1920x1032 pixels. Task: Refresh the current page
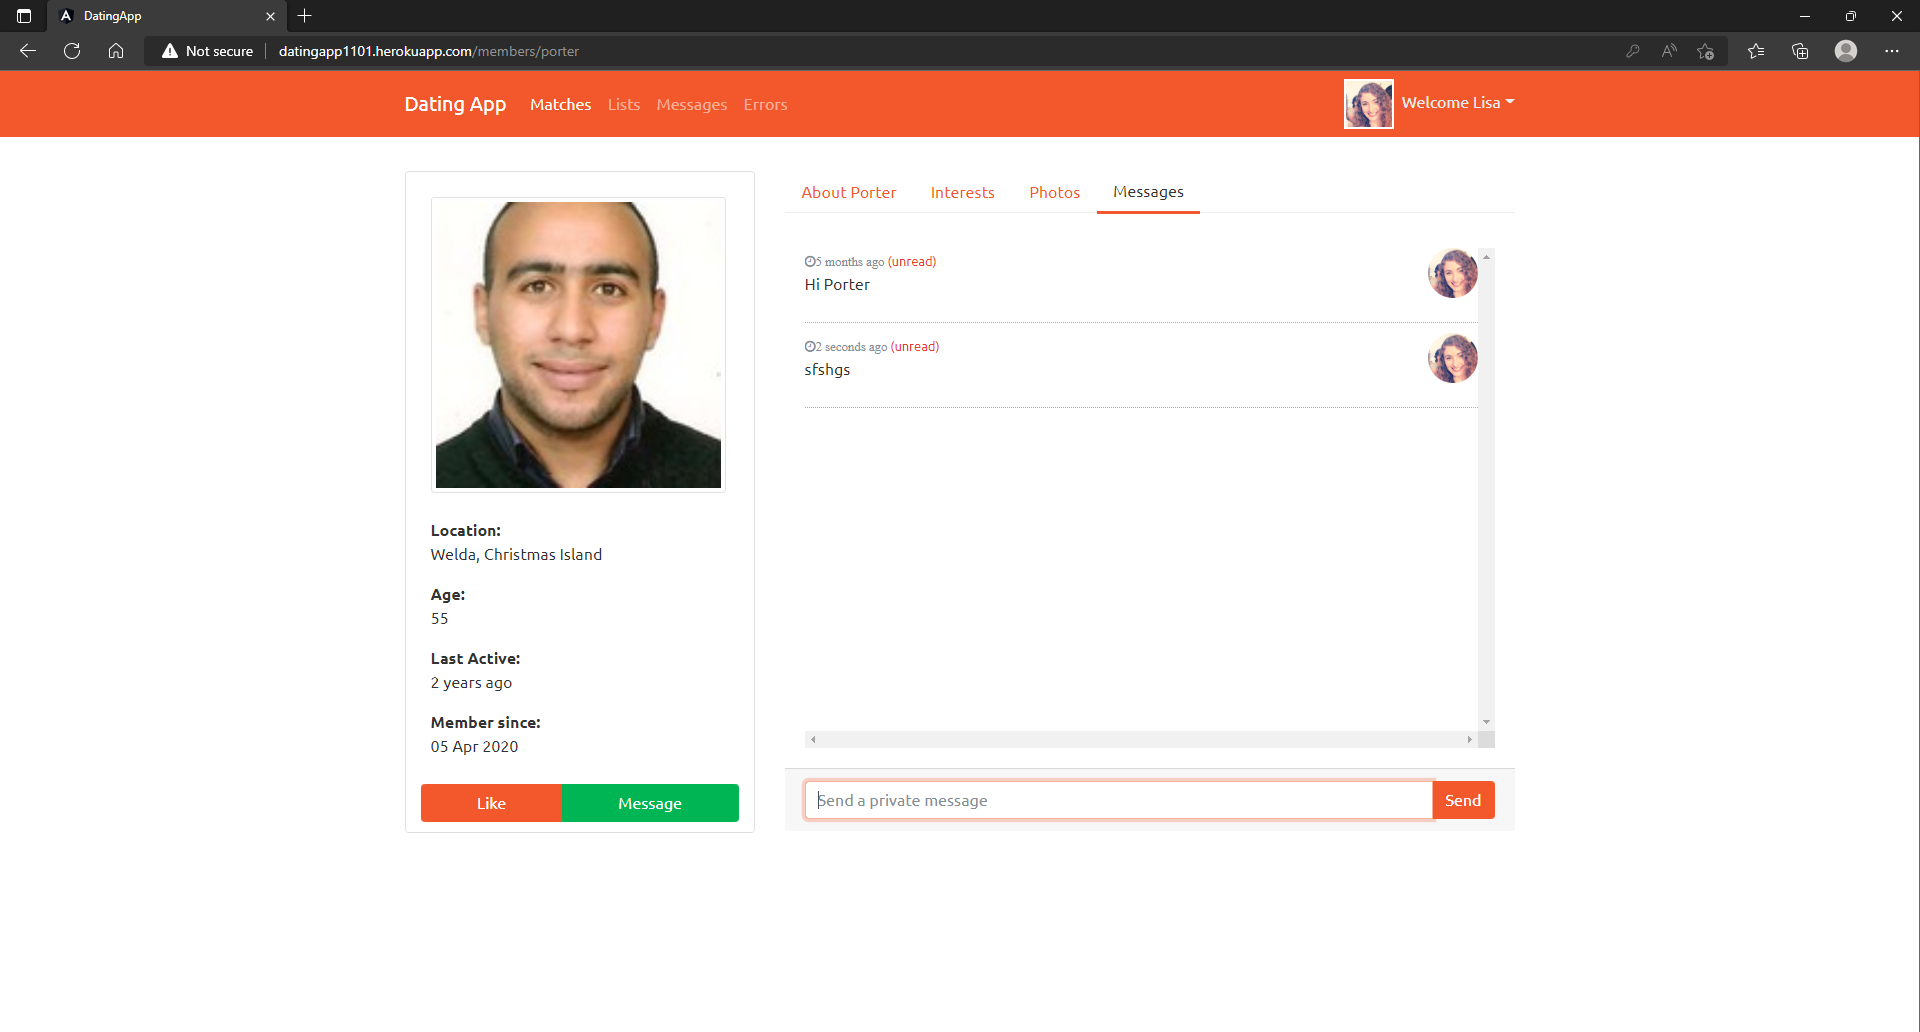click(x=71, y=51)
